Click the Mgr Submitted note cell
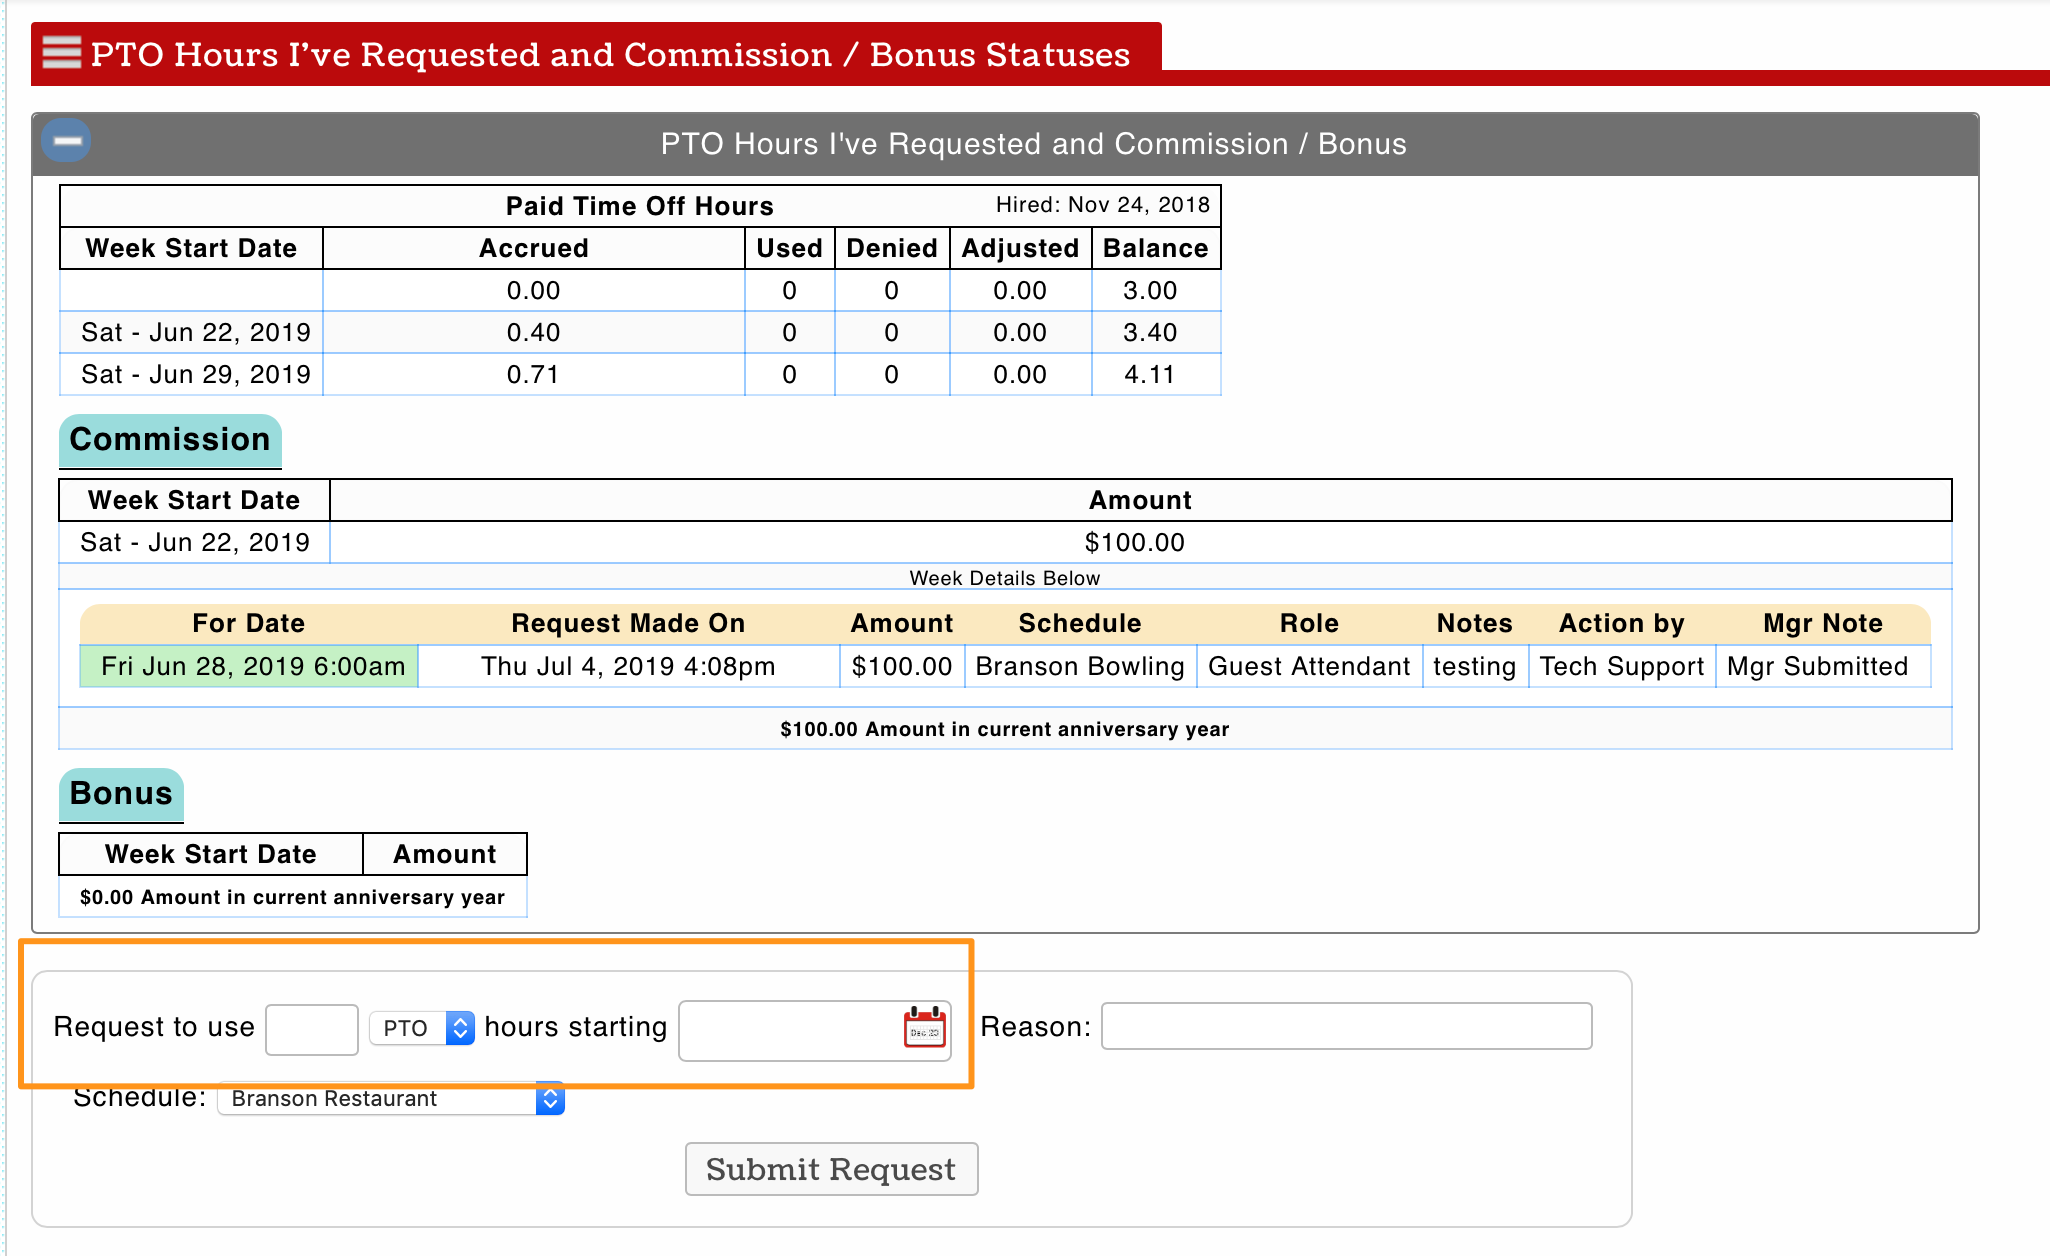2050x1256 pixels. coord(1817,667)
